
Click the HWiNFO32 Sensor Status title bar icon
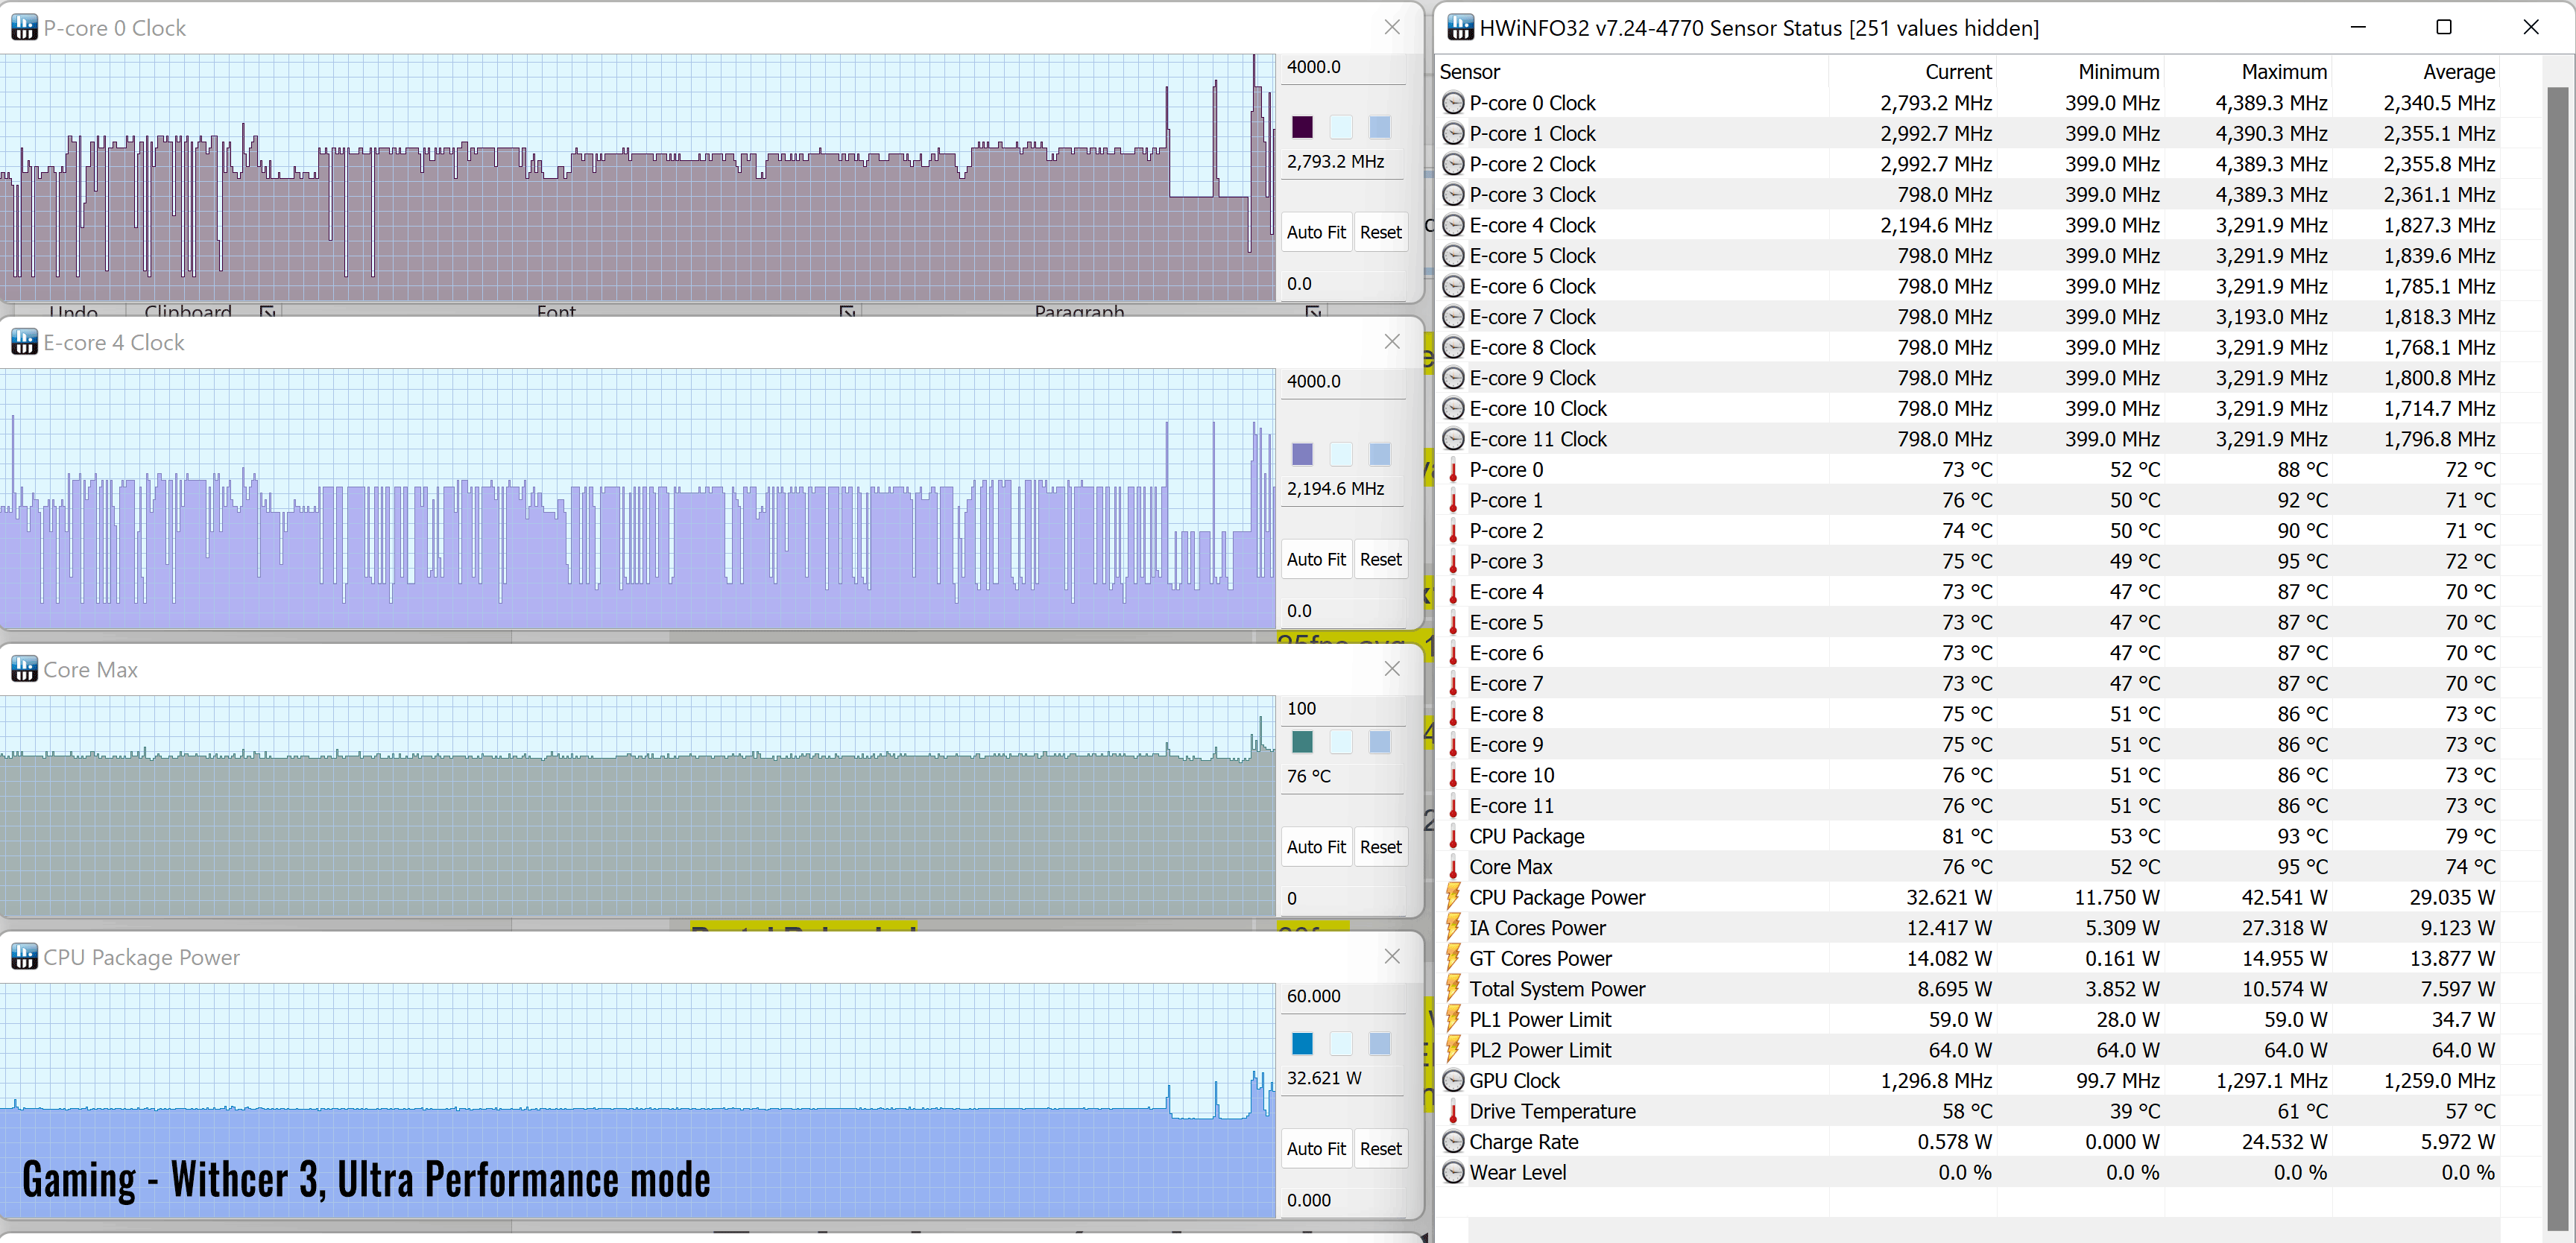coord(1460,28)
